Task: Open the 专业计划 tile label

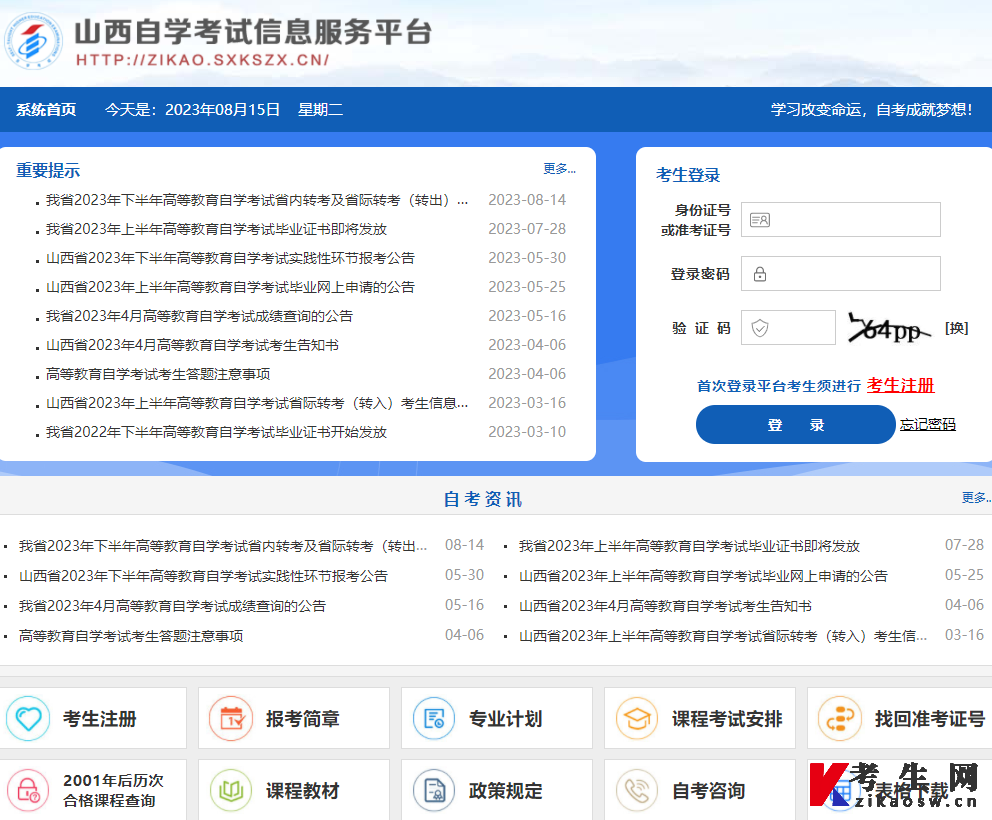Action: tap(505, 719)
